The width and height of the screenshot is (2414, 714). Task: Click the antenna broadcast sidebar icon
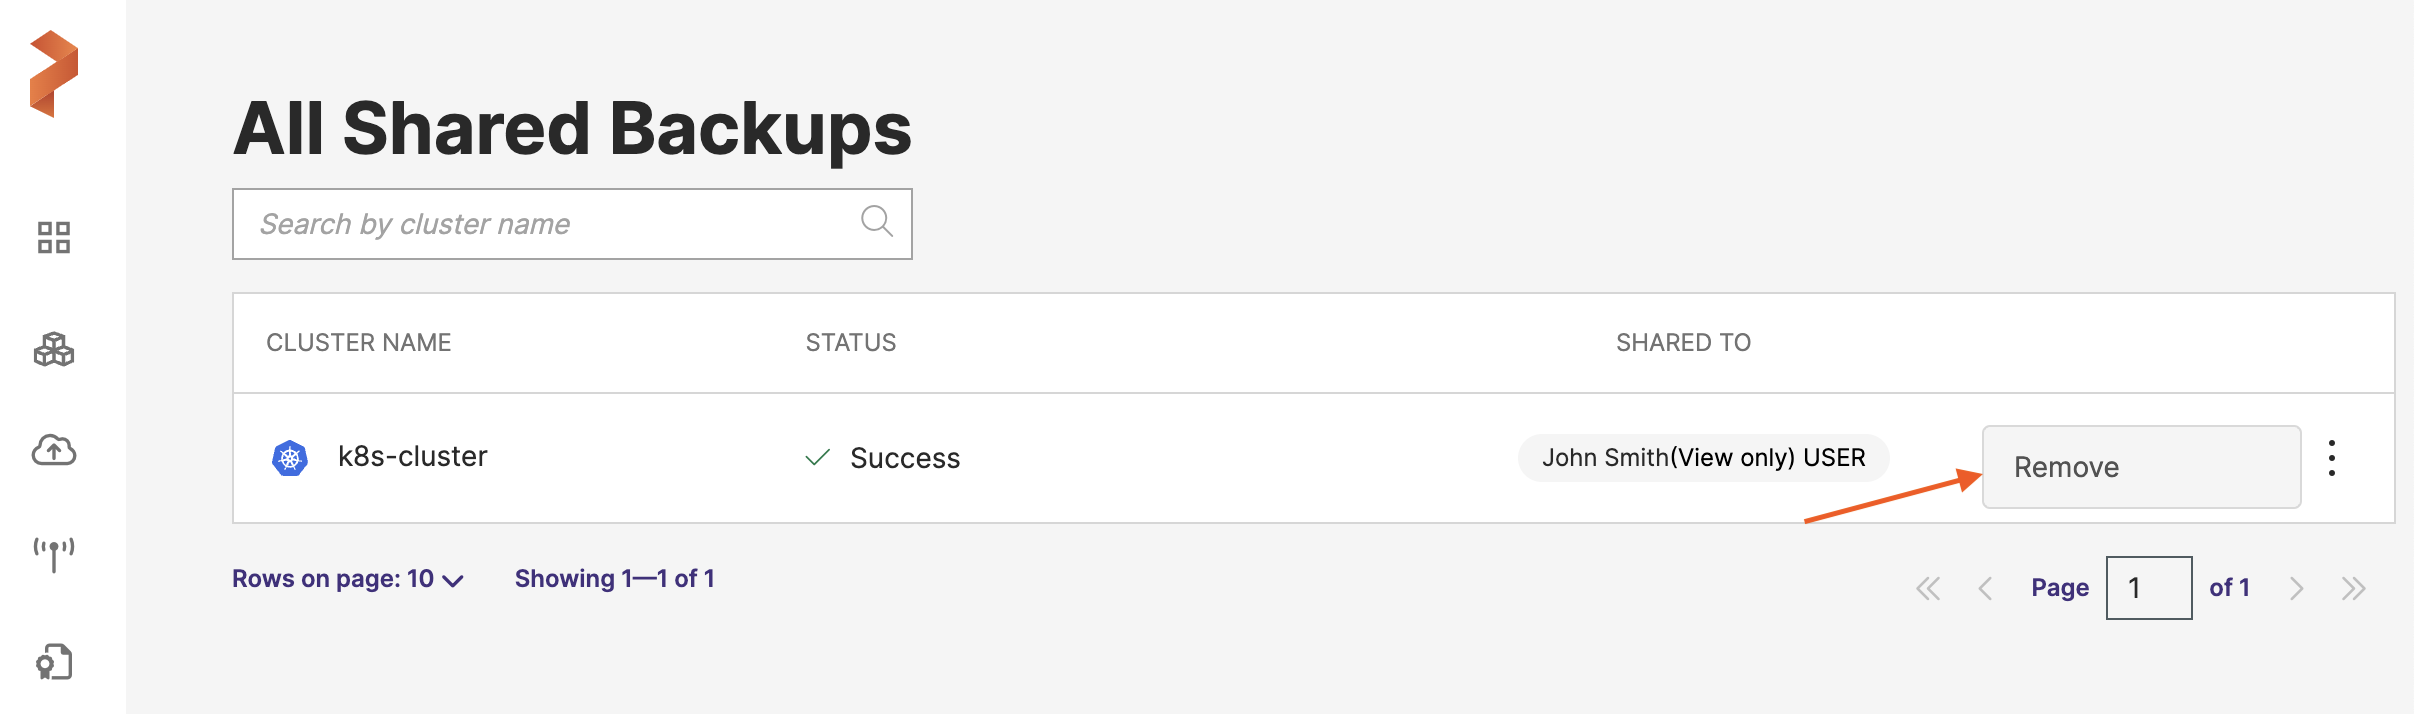[54, 554]
